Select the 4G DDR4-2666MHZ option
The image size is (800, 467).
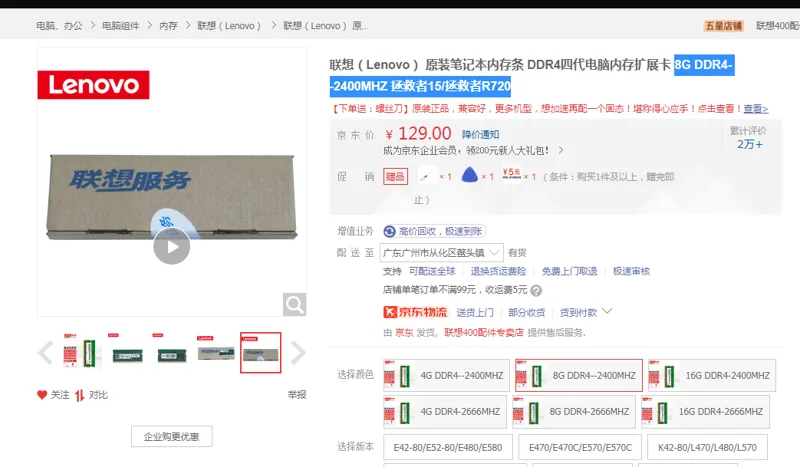point(445,411)
